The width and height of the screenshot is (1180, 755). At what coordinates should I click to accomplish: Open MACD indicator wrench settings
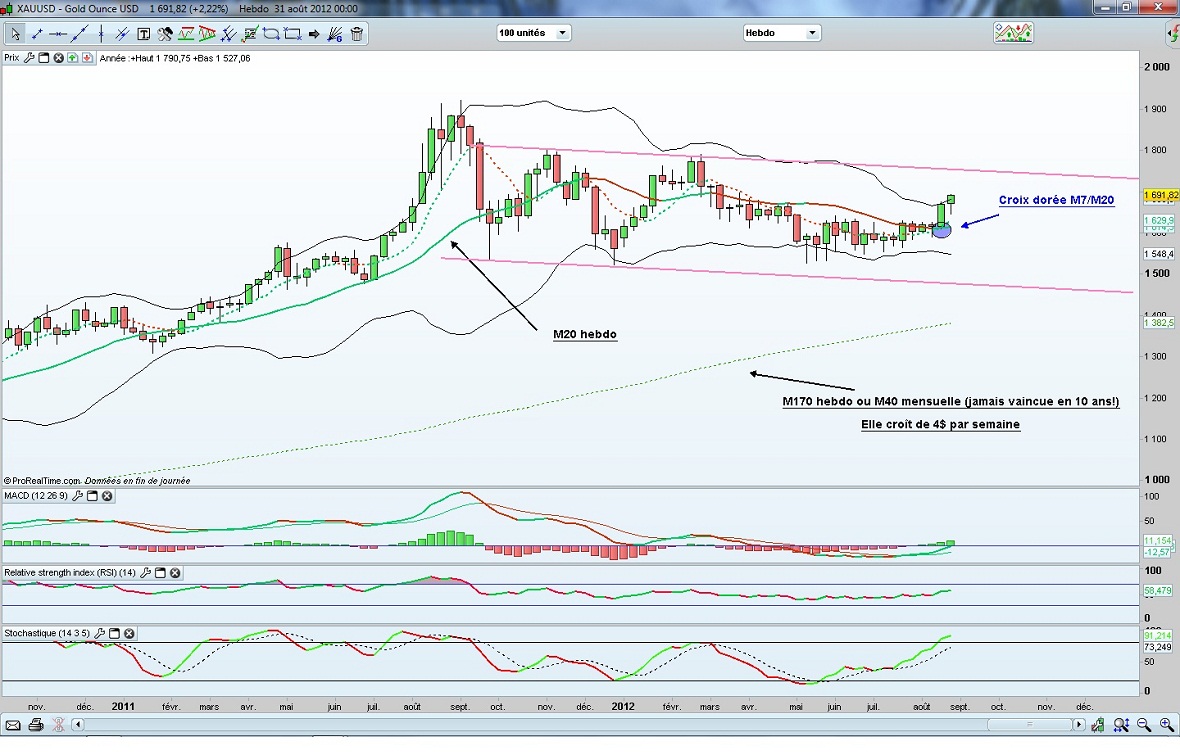tap(76, 496)
